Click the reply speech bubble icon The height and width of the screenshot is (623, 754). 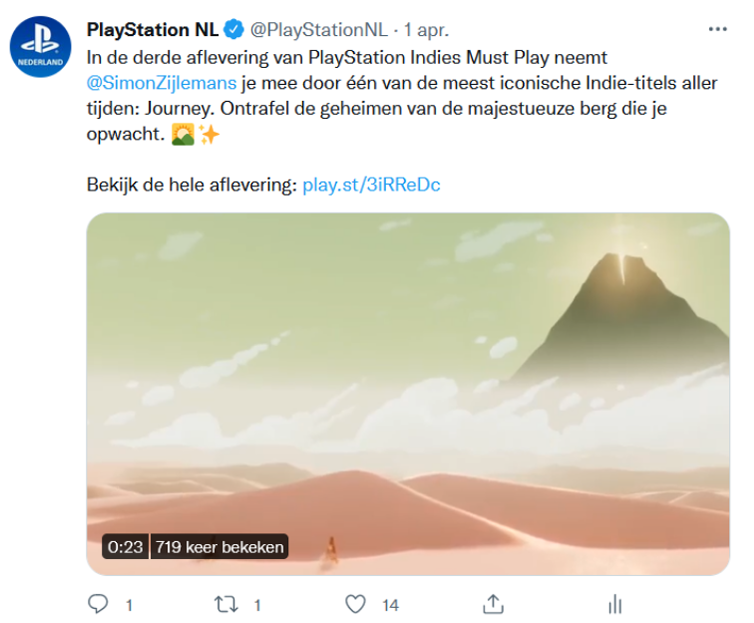[x=98, y=604]
